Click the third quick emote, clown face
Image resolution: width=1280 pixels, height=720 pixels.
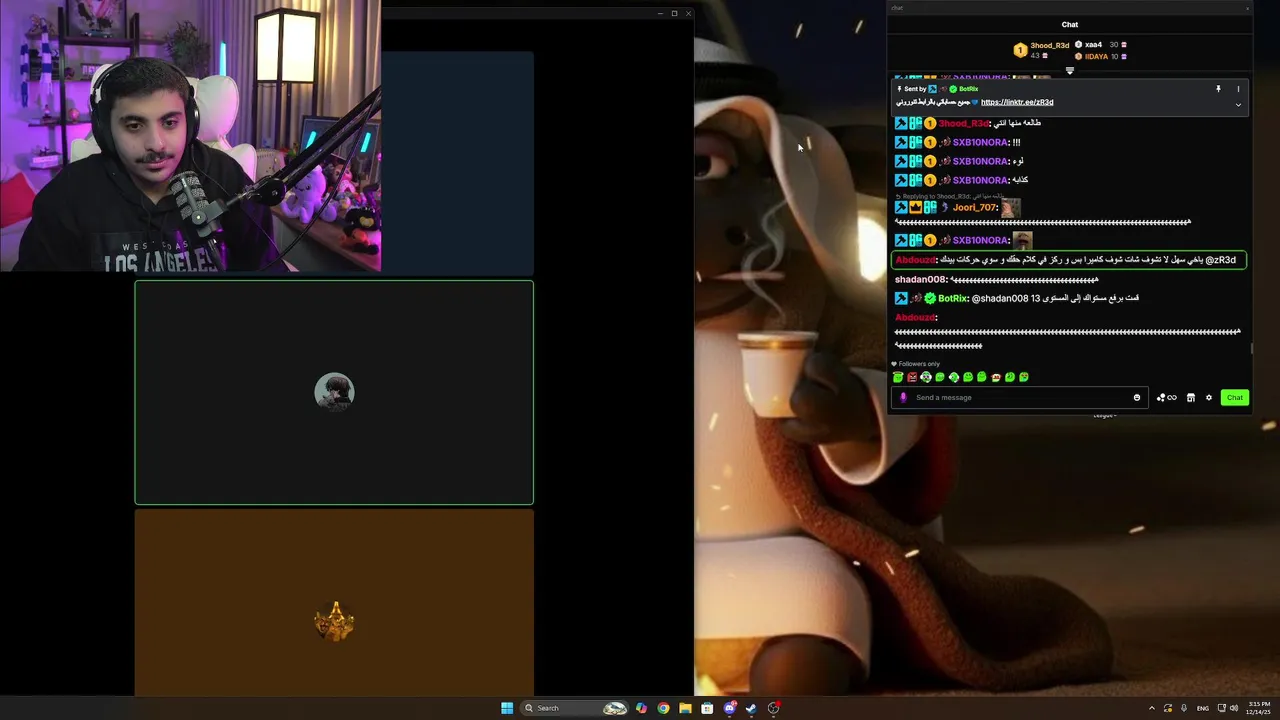(926, 377)
